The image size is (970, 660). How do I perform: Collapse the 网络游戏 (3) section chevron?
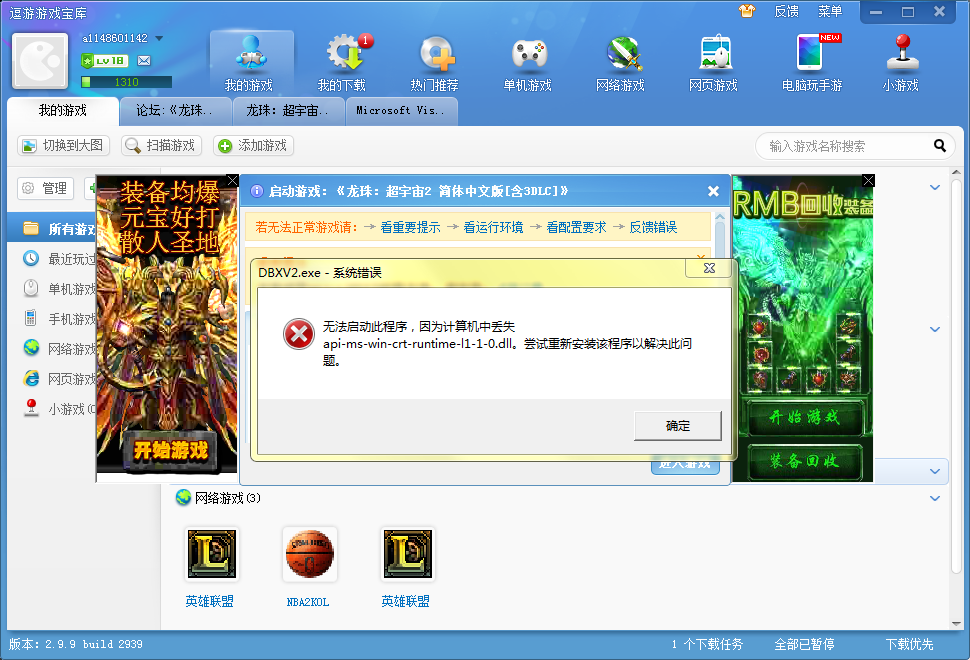[935, 498]
